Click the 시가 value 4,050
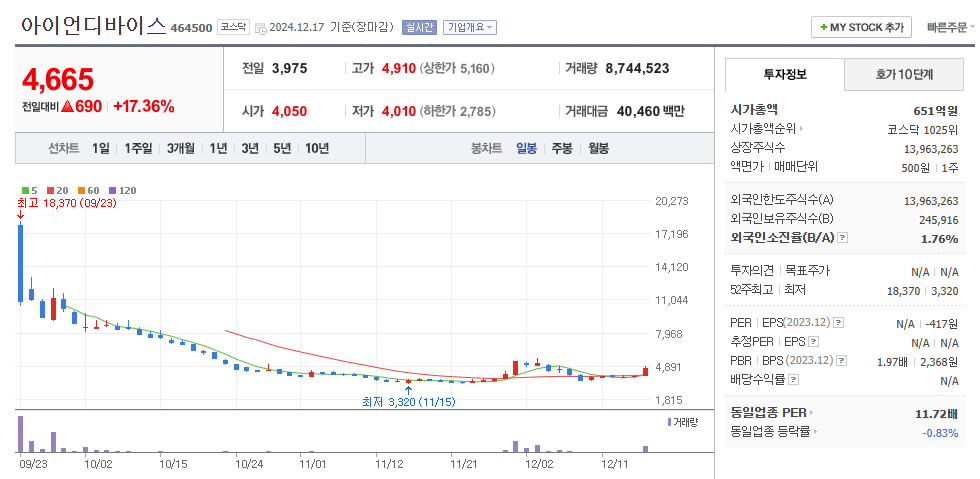The height and width of the screenshot is (479, 980). point(289,112)
